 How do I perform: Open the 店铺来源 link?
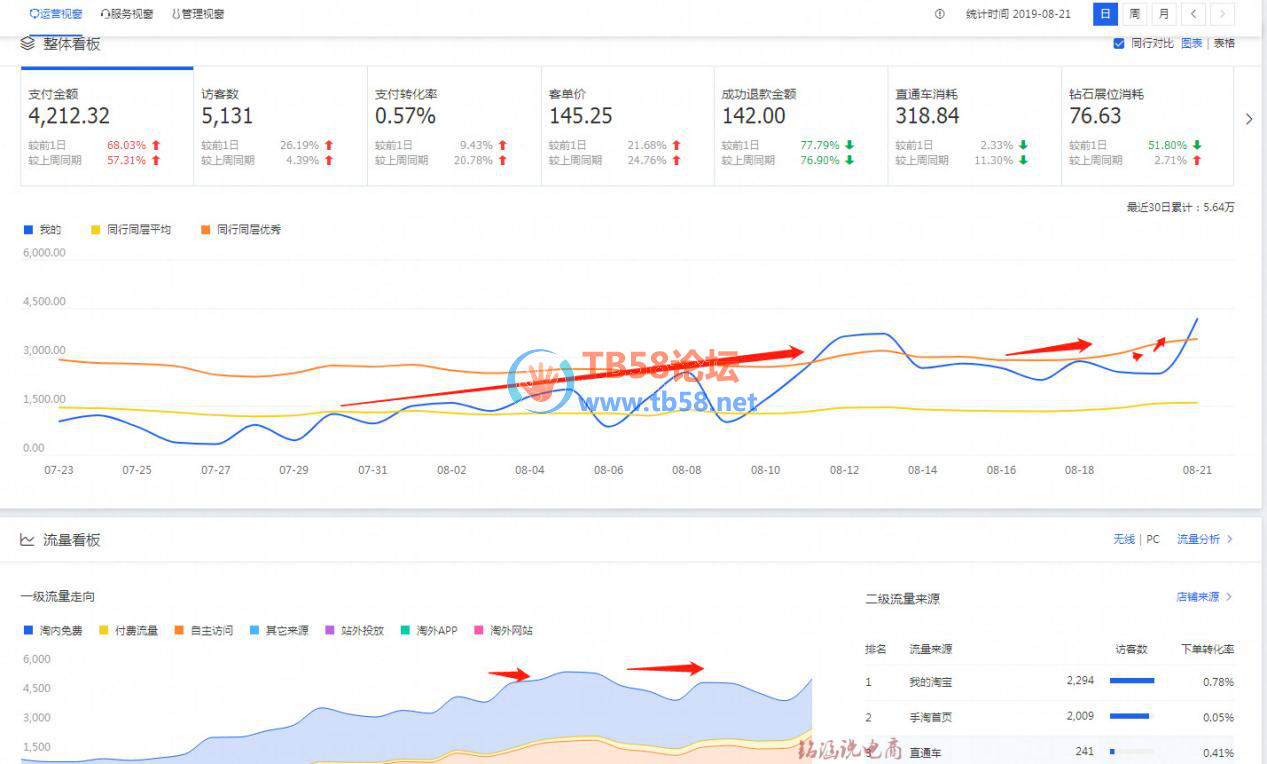[1205, 597]
